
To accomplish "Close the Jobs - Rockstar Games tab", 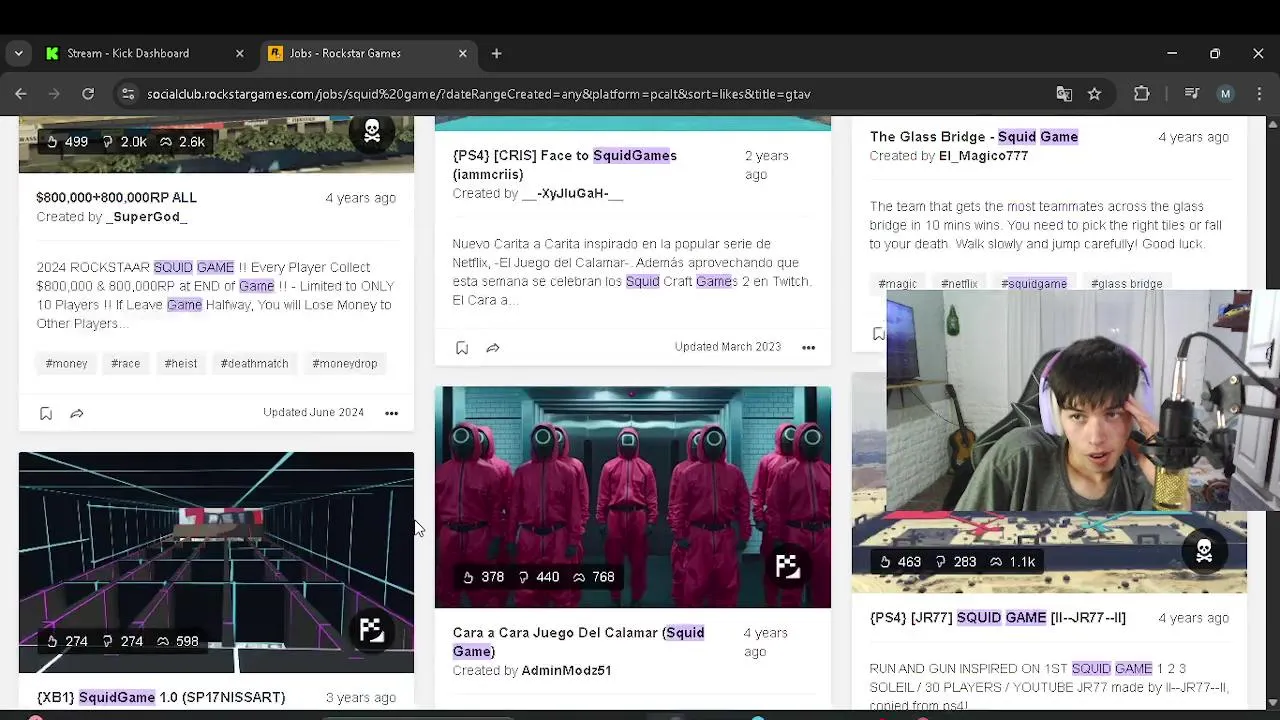I will 462,53.
